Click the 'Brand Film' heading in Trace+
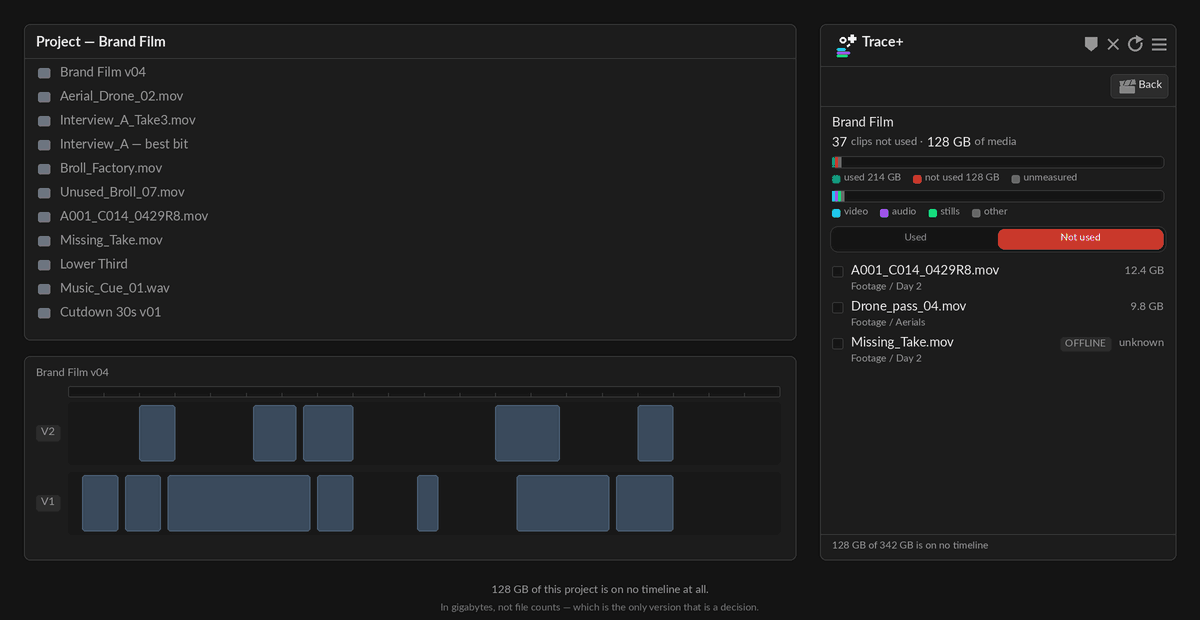1200x620 pixels. tap(863, 122)
